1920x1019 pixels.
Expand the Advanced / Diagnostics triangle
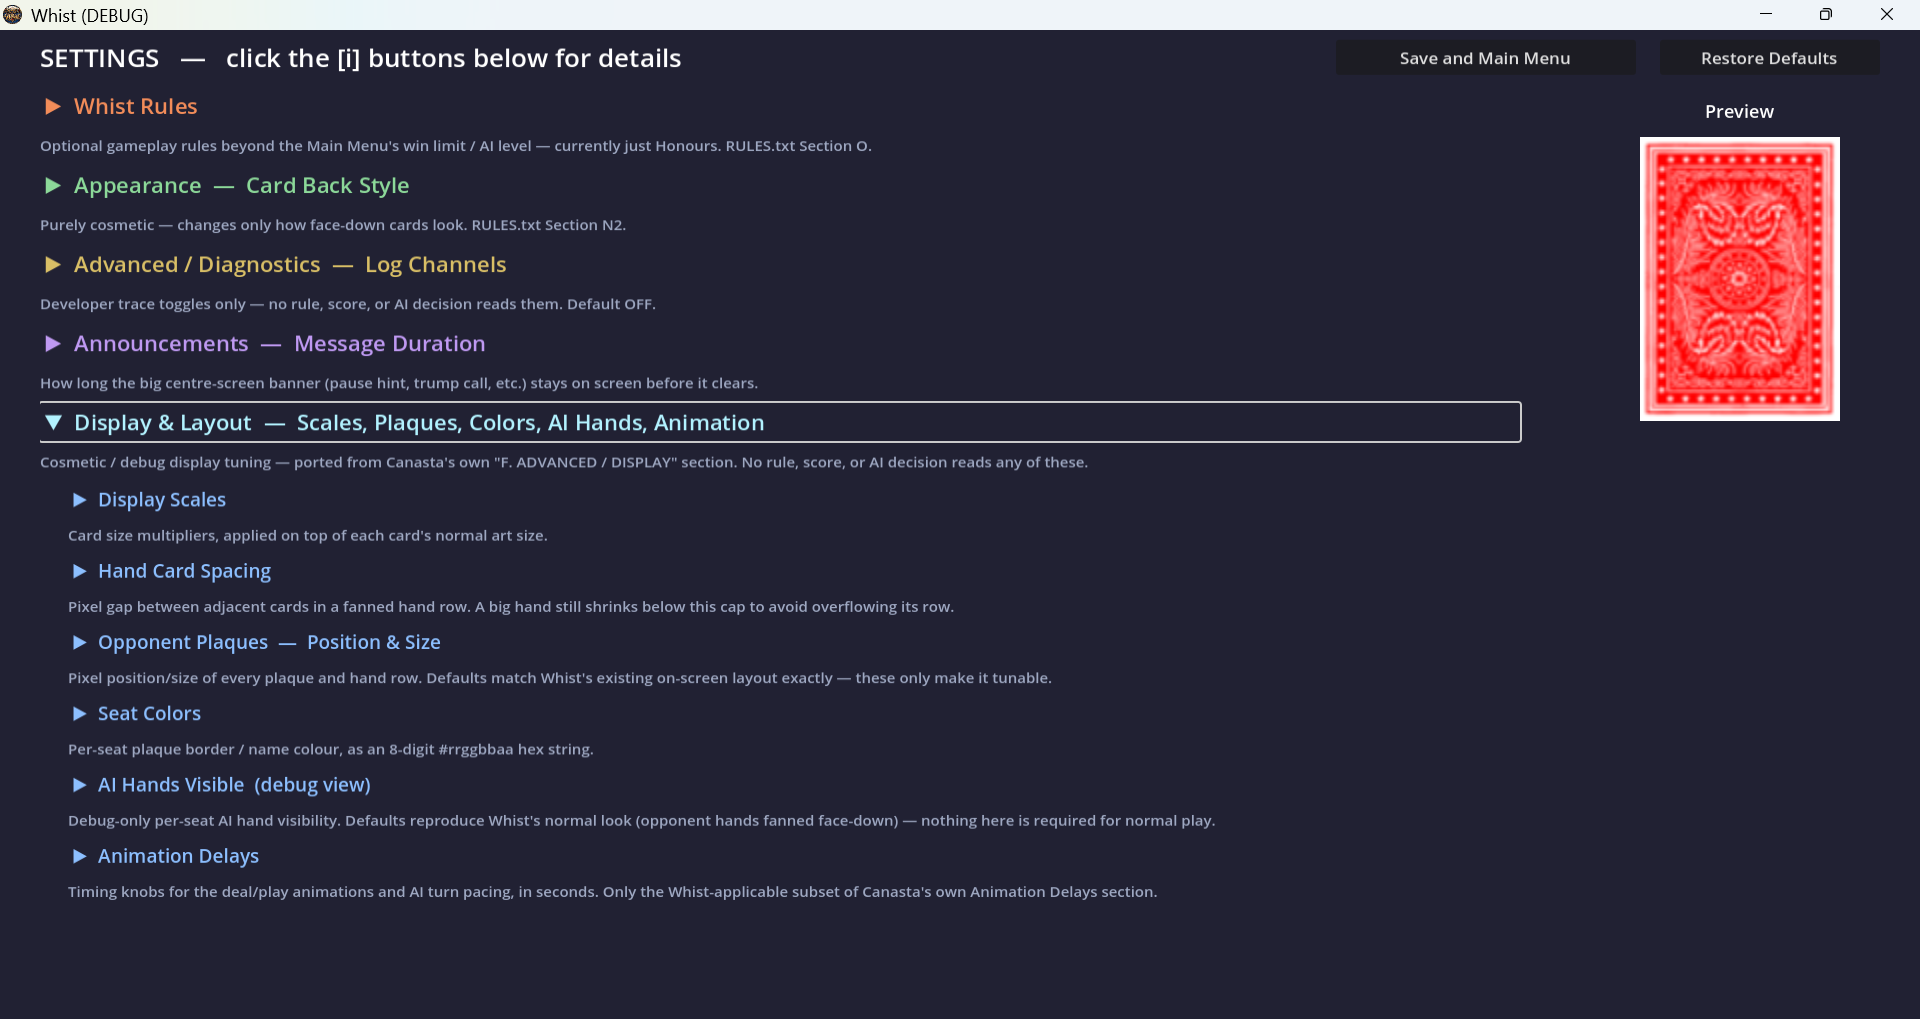point(53,264)
